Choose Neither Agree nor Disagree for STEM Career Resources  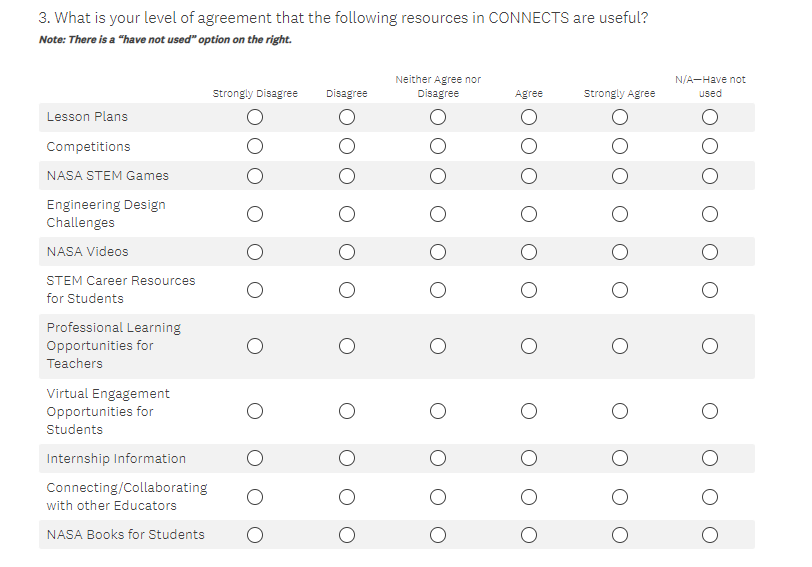[x=437, y=290]
